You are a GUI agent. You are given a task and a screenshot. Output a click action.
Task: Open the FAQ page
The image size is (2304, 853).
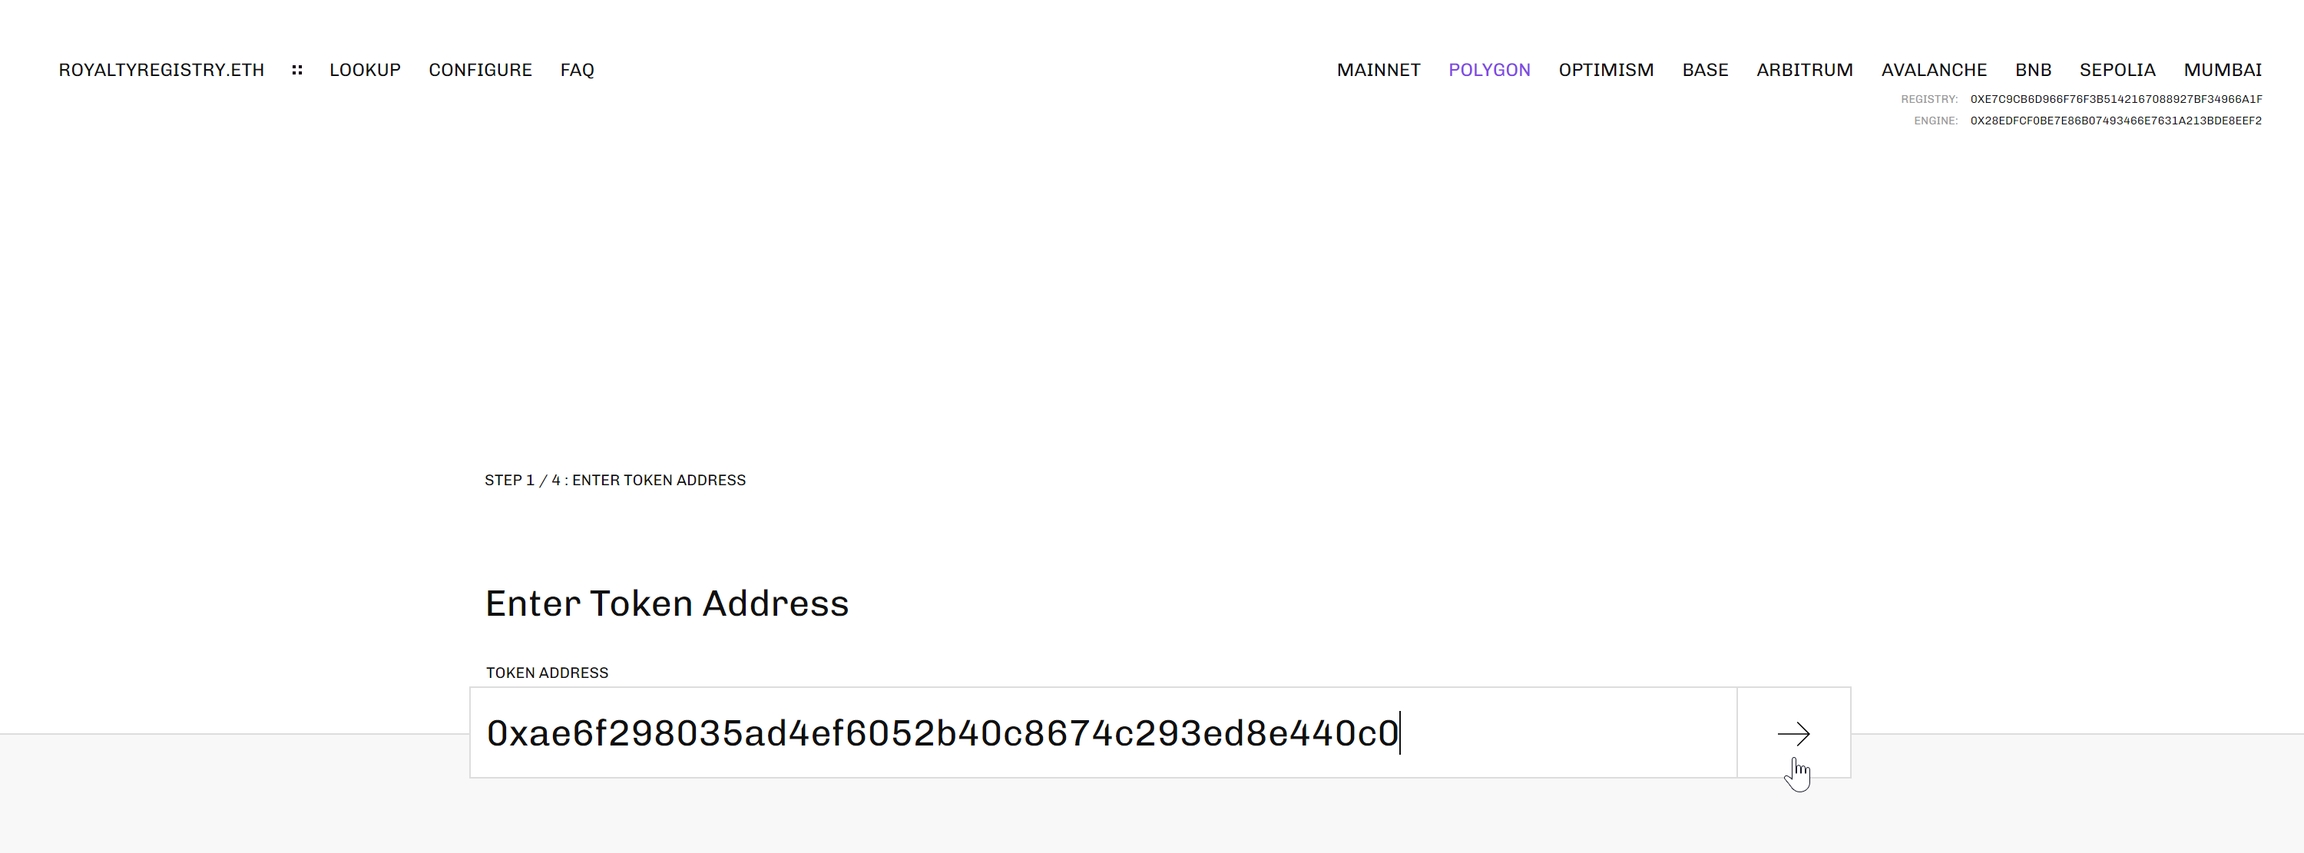click(x=577, y=69)
